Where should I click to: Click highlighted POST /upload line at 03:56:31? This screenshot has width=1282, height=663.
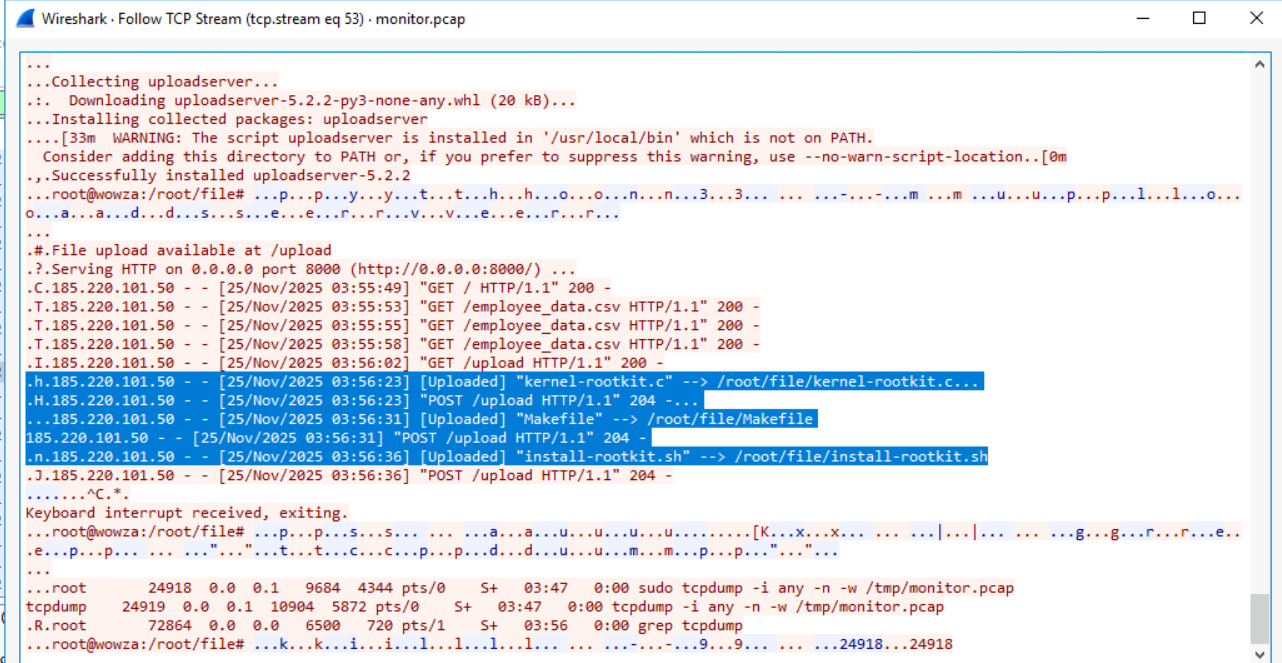click(339, 438)
